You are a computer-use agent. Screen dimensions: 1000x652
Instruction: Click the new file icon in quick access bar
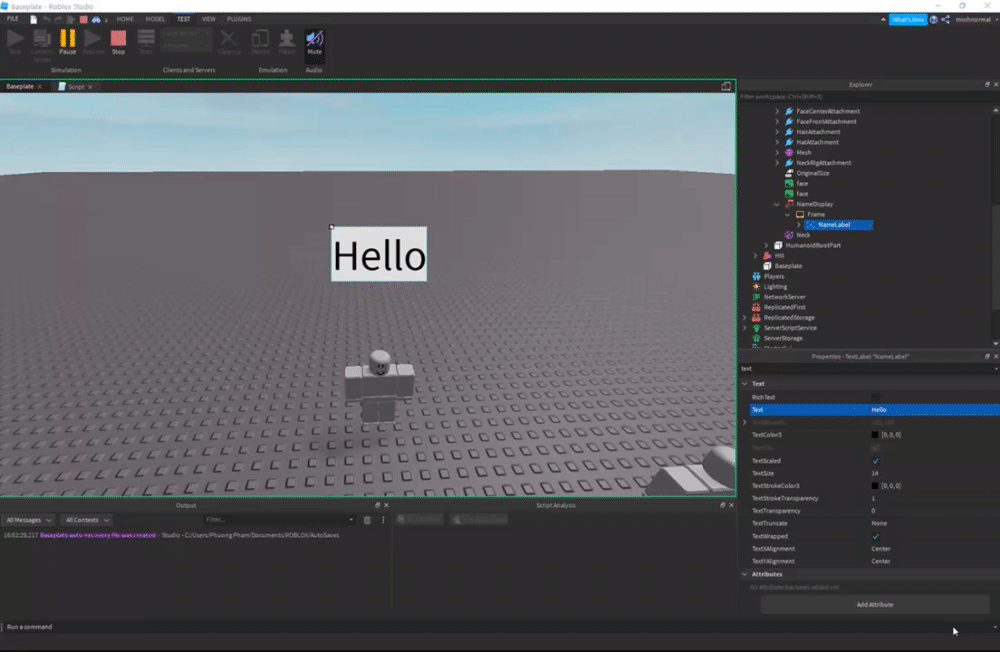pyautogui.click(x=34, y=20)
